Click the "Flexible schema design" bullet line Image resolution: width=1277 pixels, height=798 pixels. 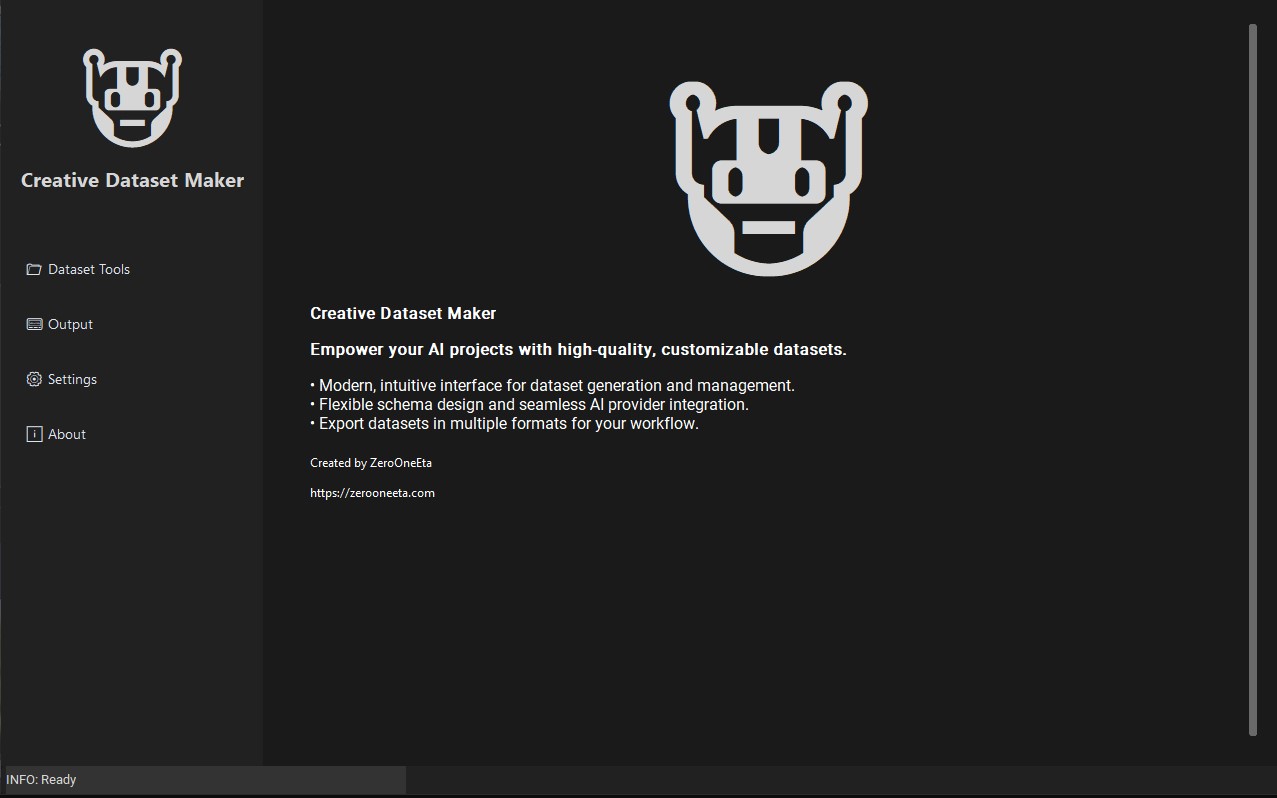[x=529, y=404]
